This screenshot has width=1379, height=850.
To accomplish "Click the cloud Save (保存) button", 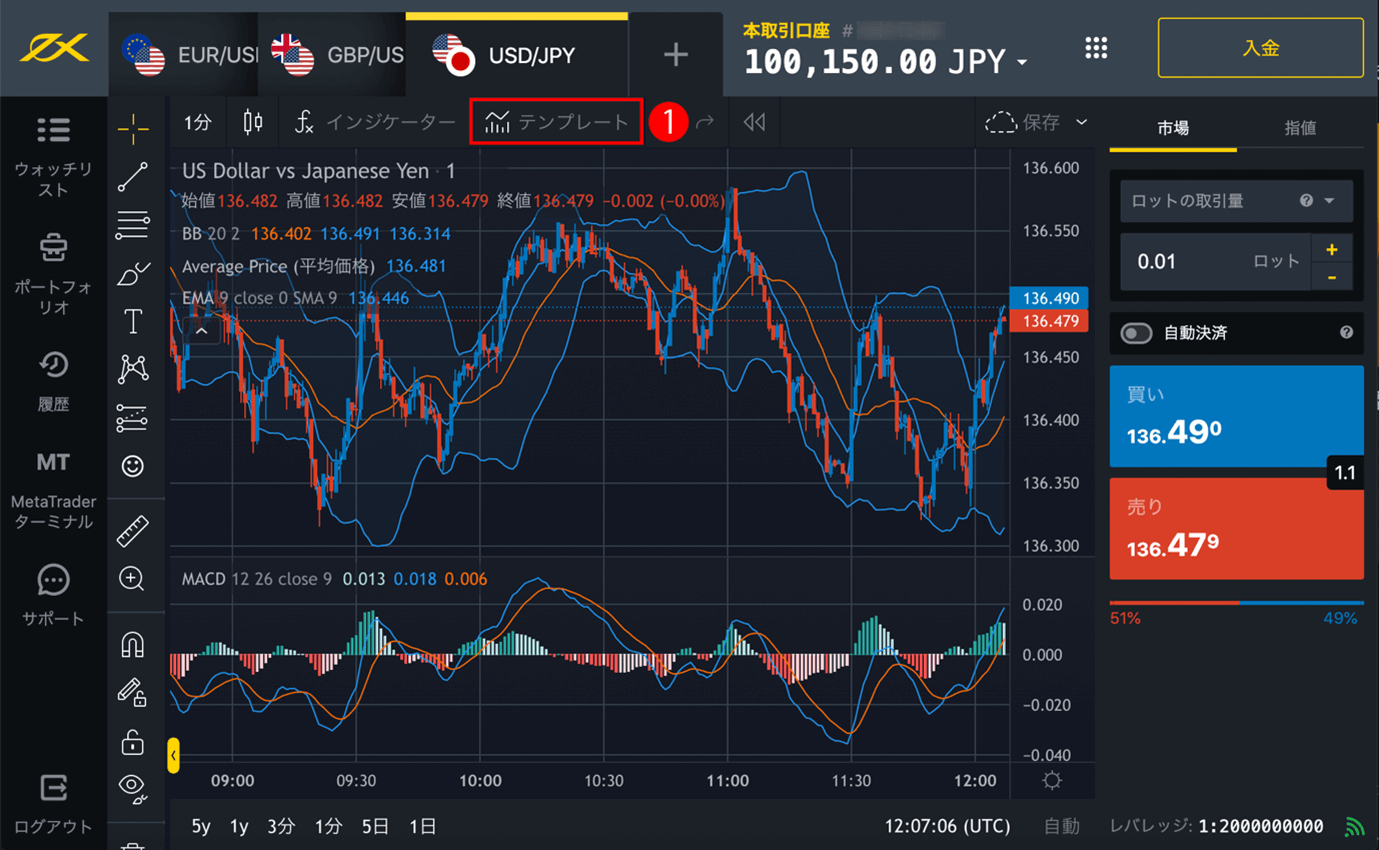I will 1022,122.
